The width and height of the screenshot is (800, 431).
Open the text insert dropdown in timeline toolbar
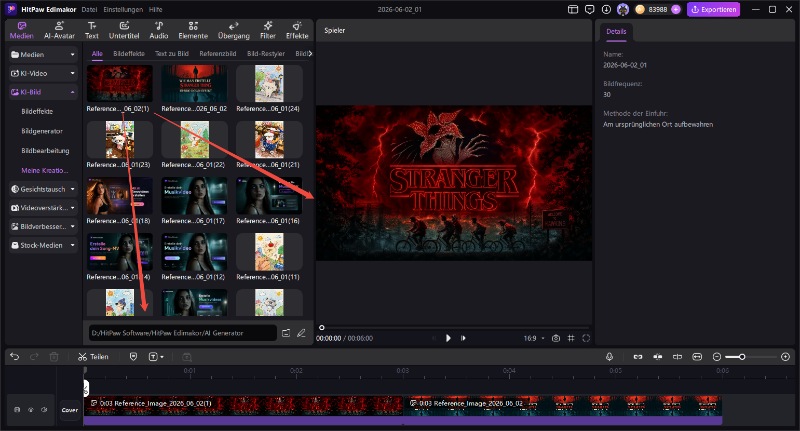[156, 357]
